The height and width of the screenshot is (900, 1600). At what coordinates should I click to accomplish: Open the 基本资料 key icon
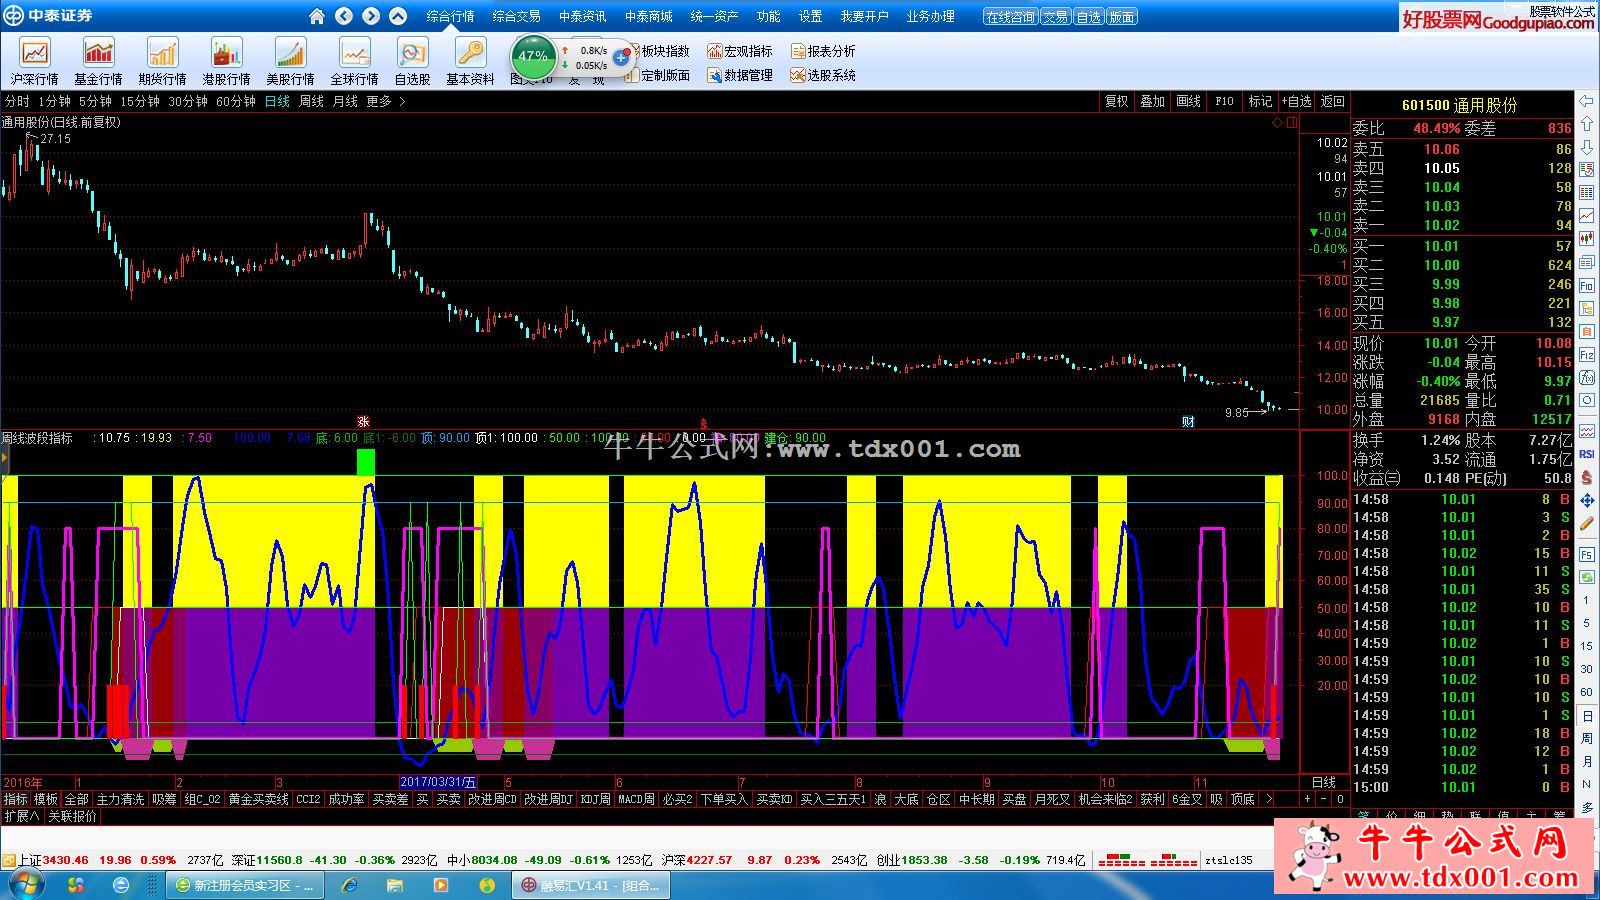[x=470, y=62]
